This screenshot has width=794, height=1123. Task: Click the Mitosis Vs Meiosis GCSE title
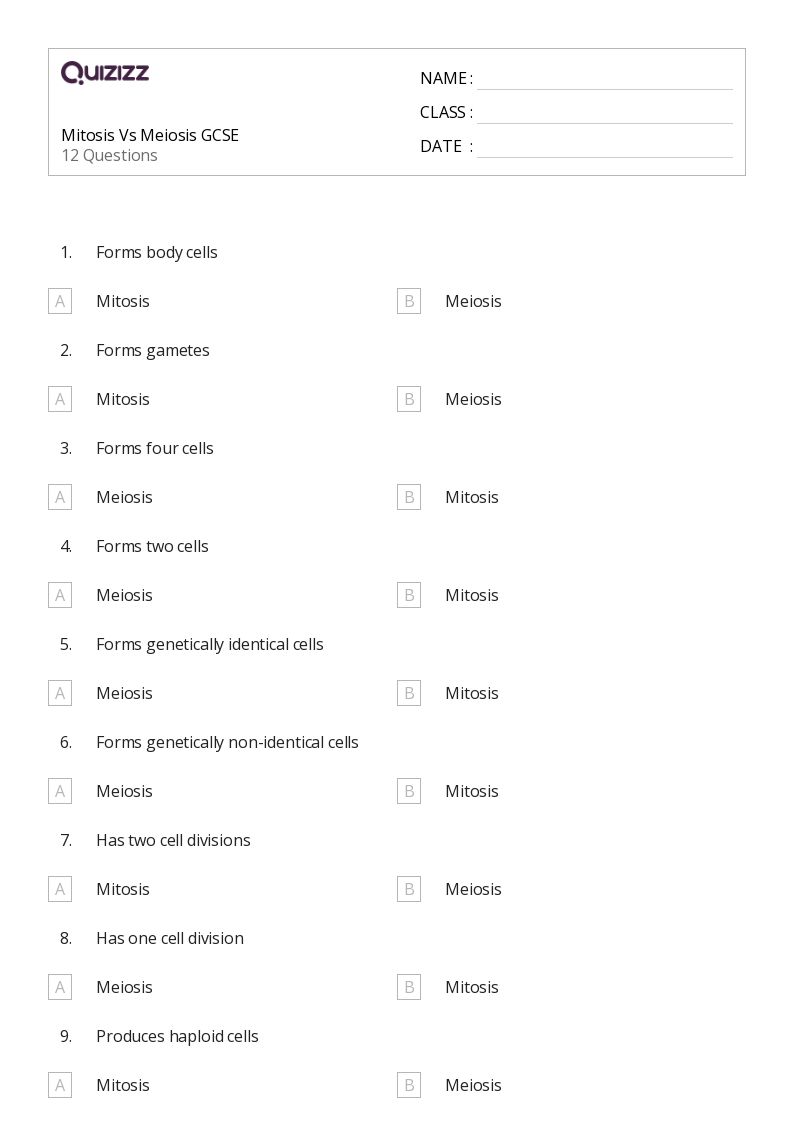point(150,135)
